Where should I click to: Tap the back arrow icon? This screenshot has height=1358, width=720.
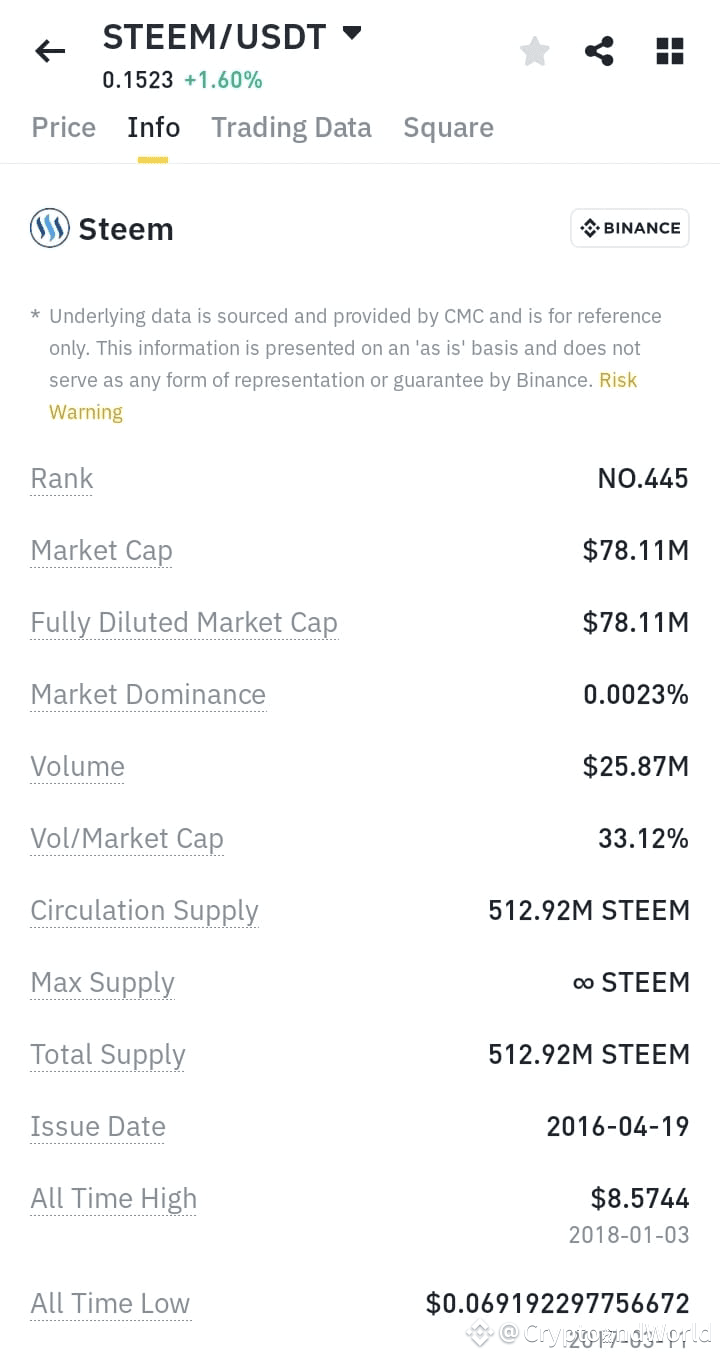coord(50,51)
